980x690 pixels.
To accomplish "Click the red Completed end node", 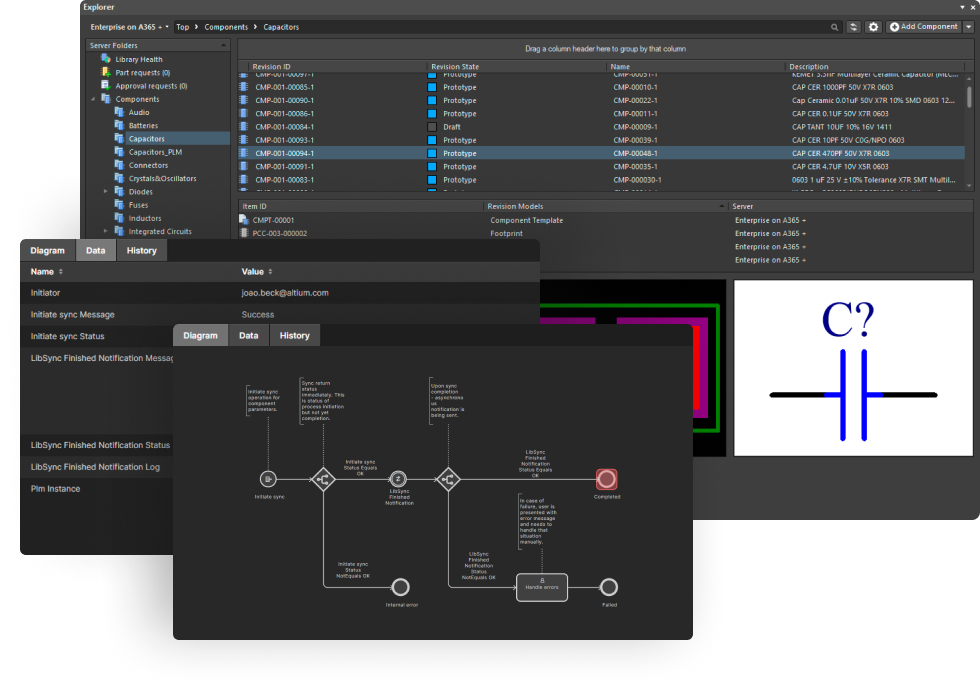I will point(606,479).
